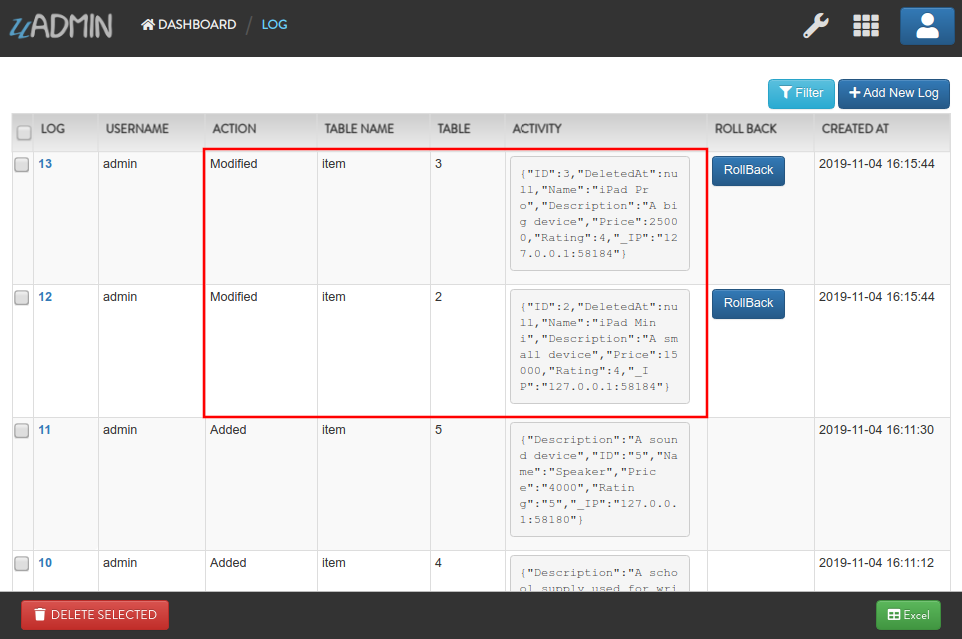Click the LOG breadcrumb link

274,25
